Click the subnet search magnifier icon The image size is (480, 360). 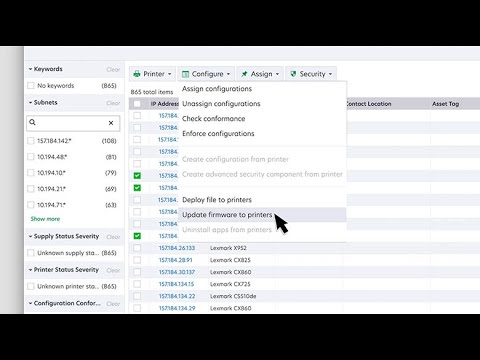pyautogui.click(x=32, y=122)
